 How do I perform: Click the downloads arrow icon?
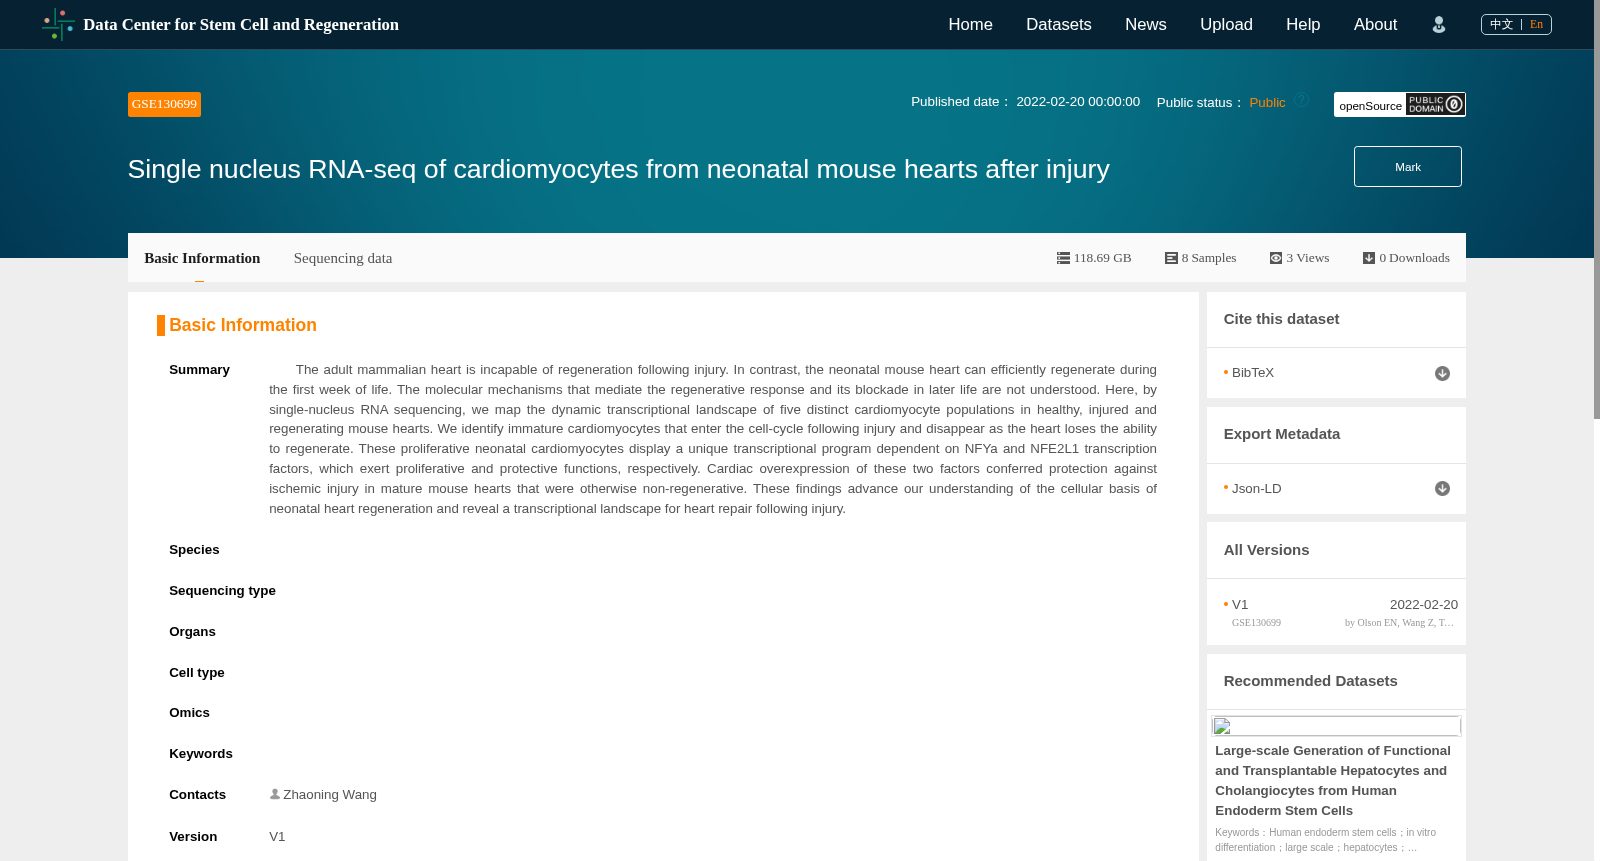coord(1369,258)
